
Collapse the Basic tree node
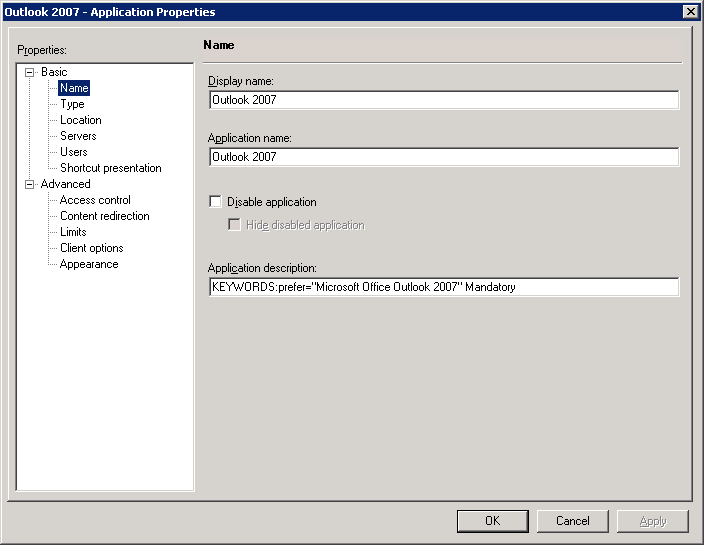pos(30,72)
